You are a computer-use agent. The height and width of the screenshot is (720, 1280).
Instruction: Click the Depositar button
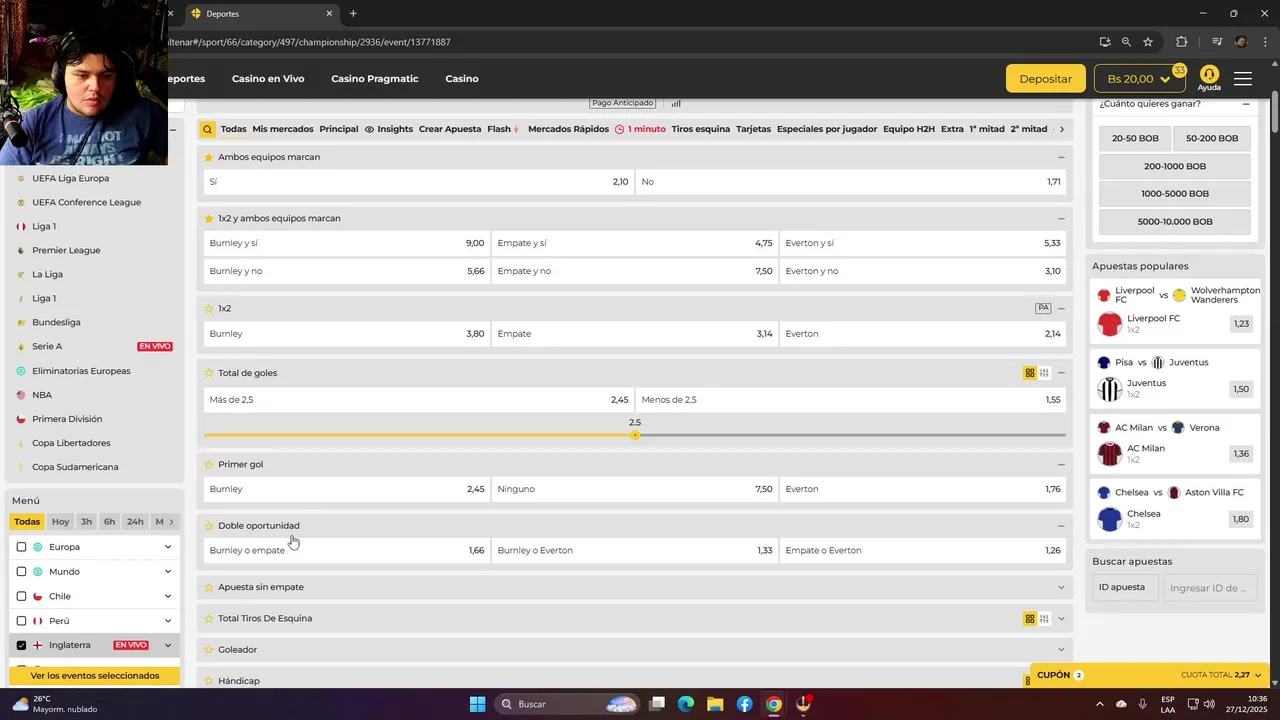pyautogui.click(x=1045, y=79)
